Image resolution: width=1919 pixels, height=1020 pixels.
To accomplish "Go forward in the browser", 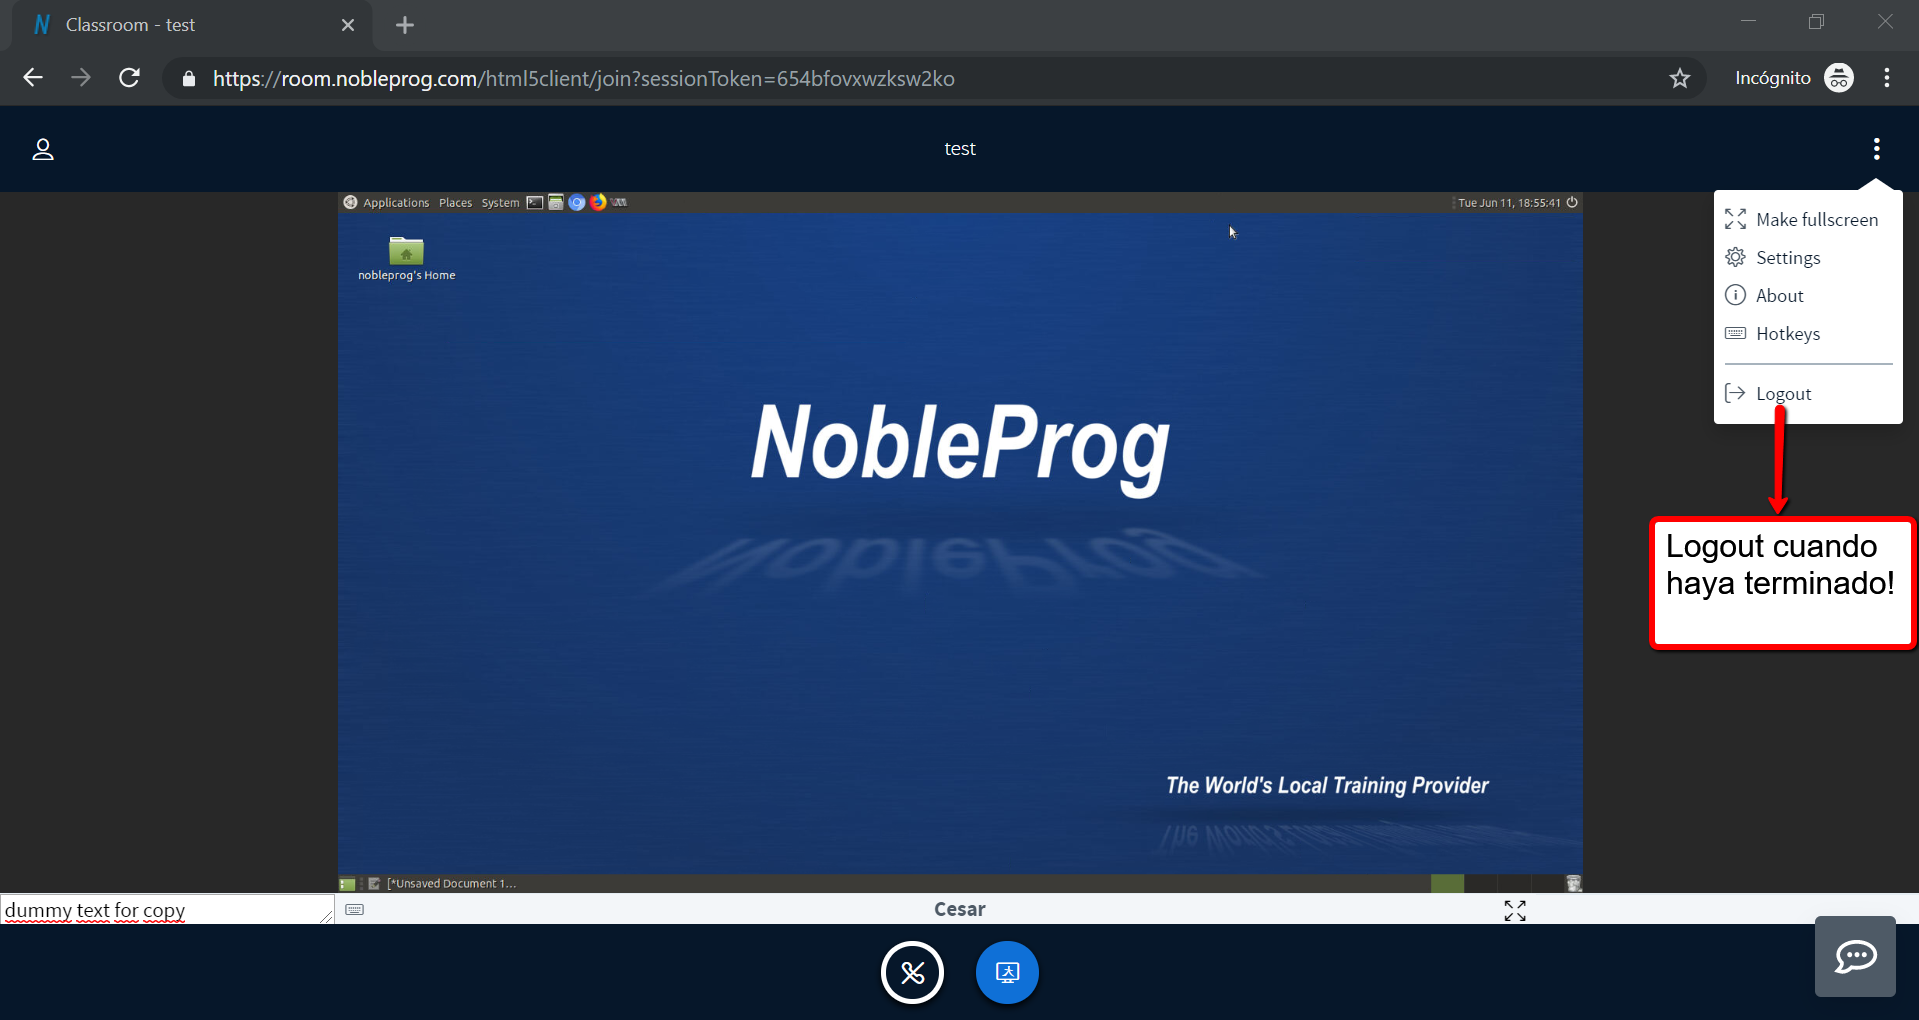I will pos(81,78).
